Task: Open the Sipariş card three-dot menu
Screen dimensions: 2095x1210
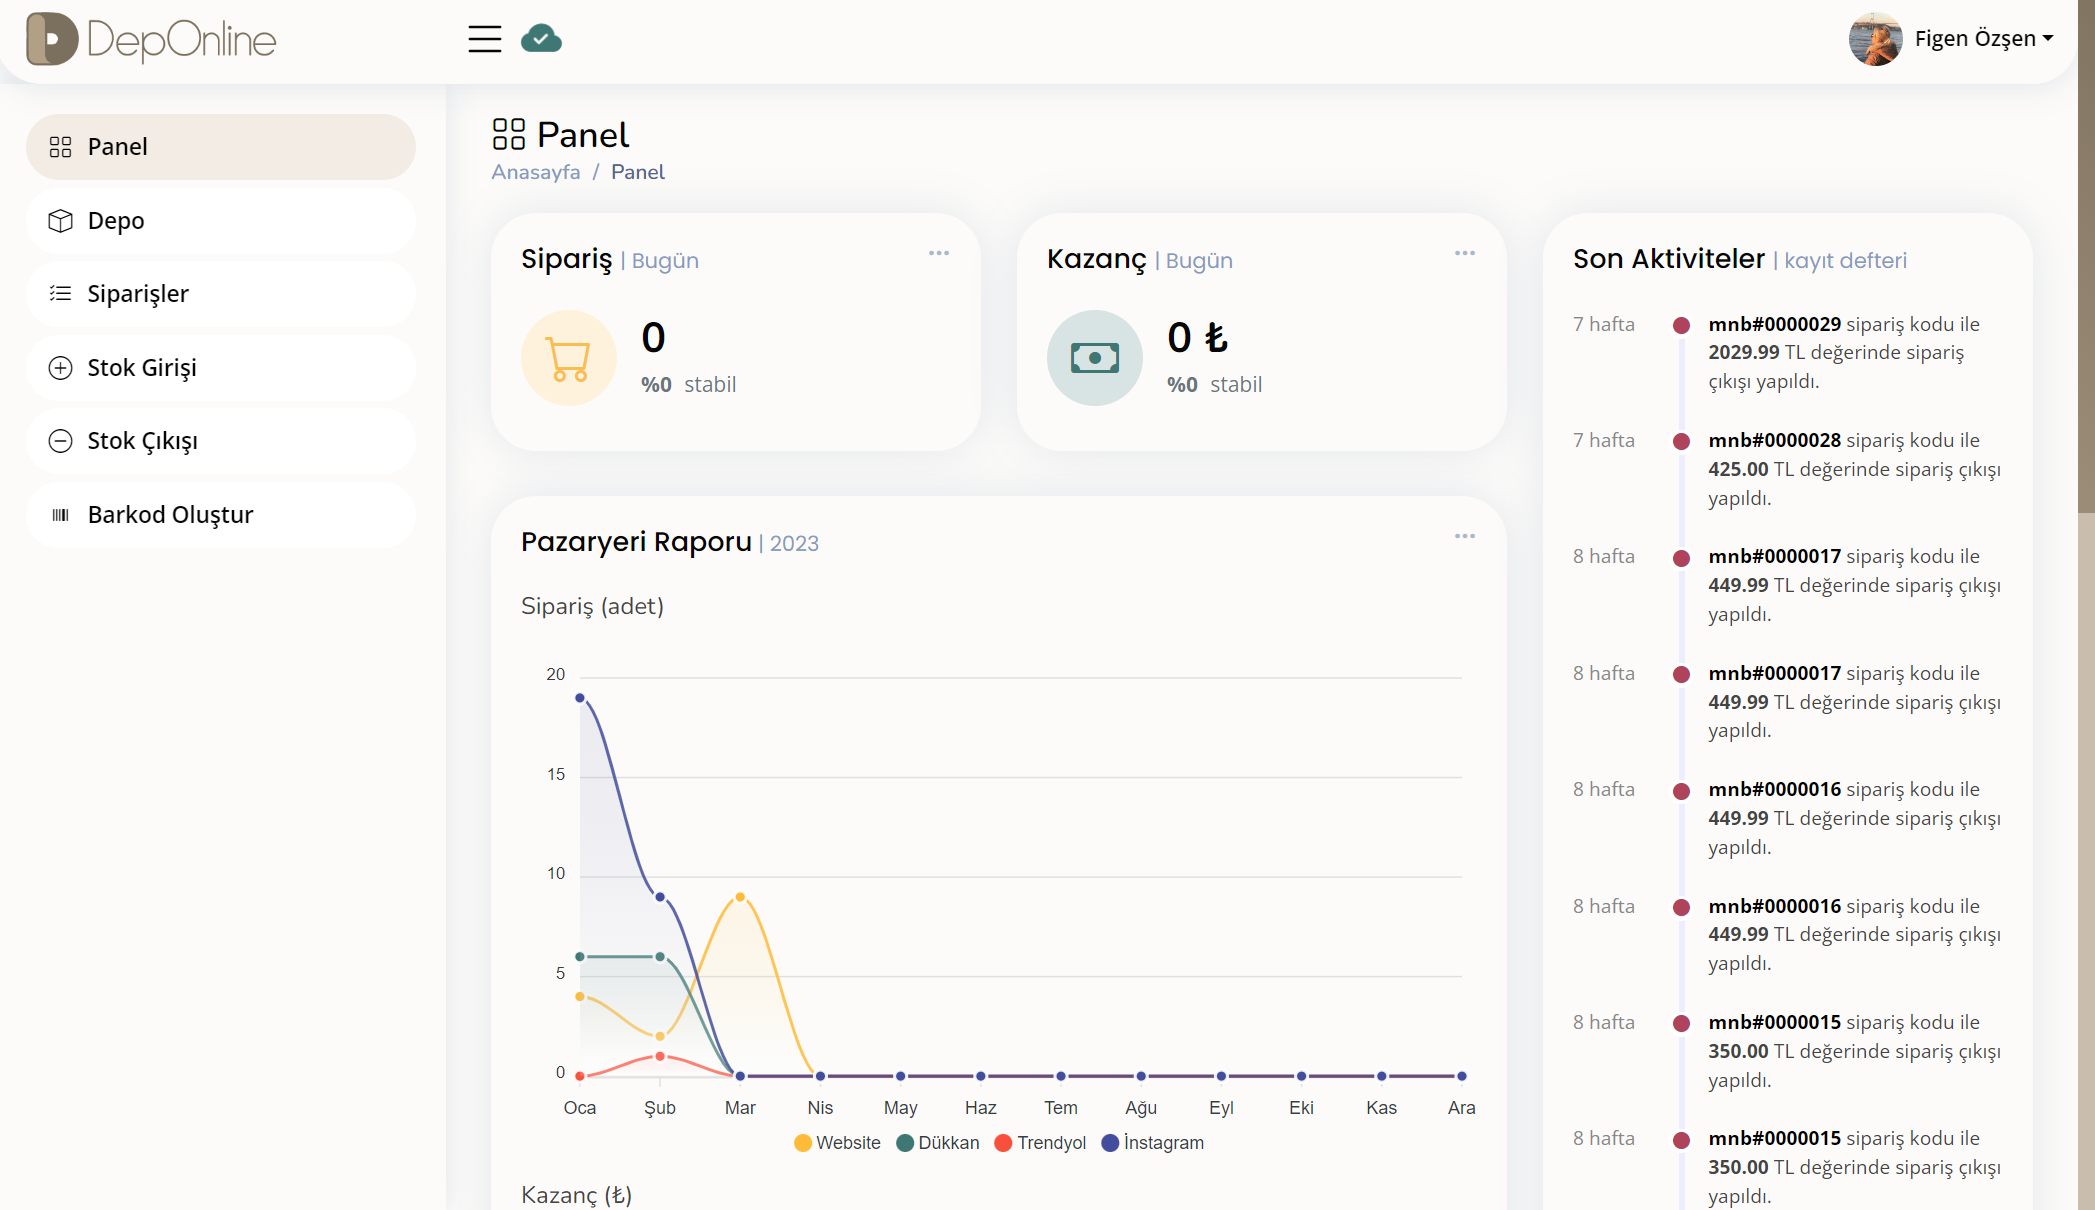Action: [x=938, y=253]
